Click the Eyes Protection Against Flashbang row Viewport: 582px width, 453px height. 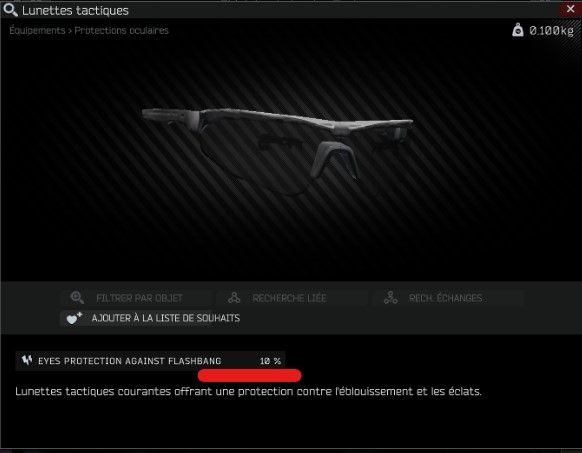[x=150, y=361]
